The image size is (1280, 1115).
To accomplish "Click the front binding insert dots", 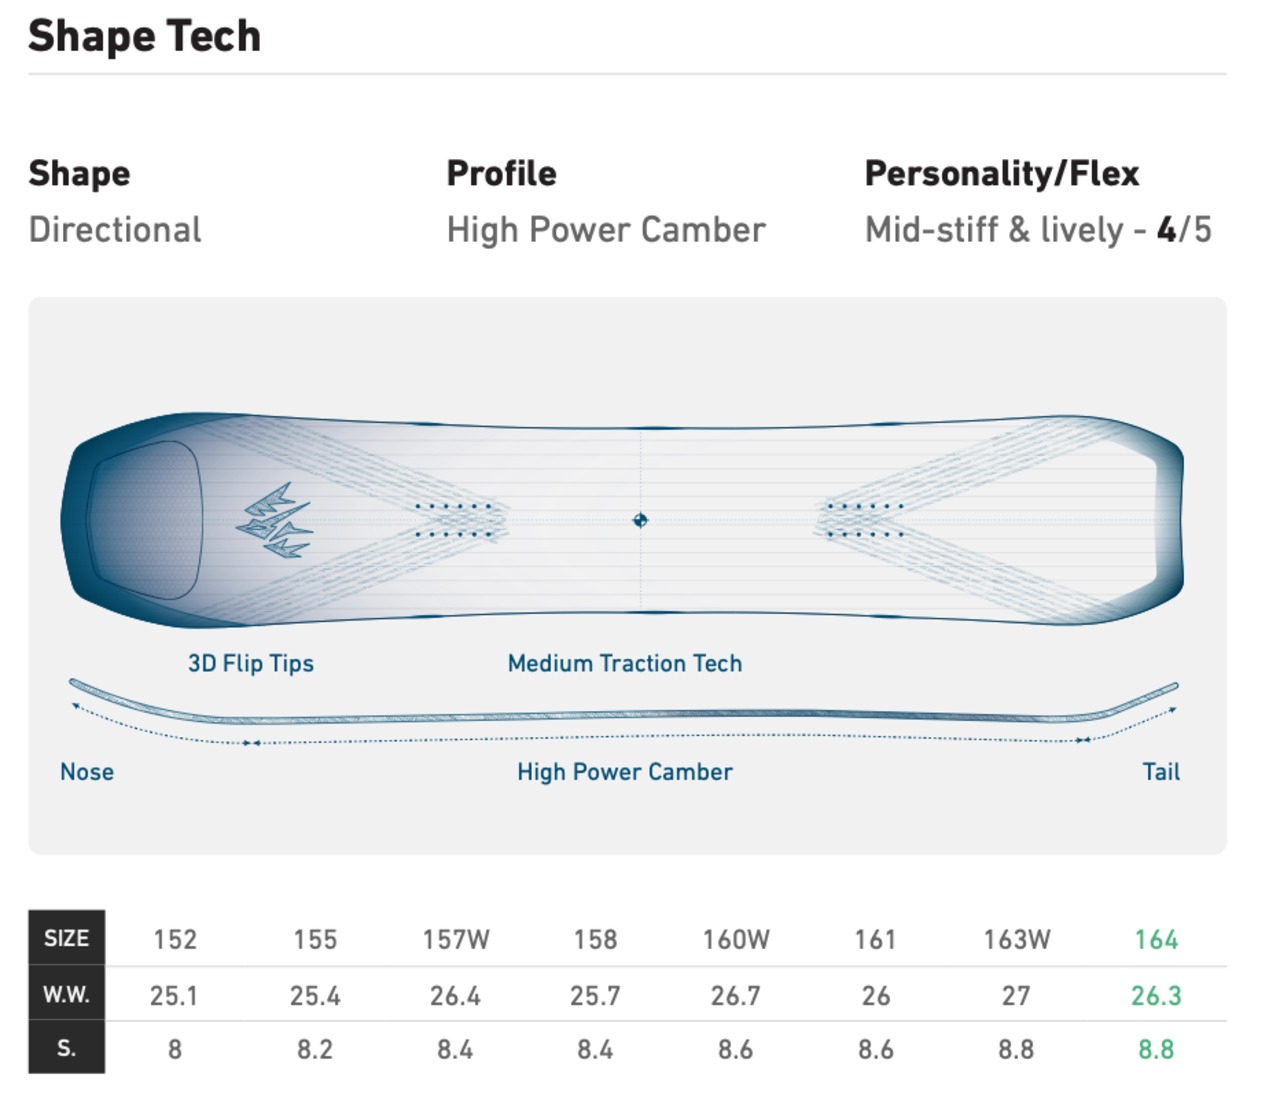I will tap(455, 520).
